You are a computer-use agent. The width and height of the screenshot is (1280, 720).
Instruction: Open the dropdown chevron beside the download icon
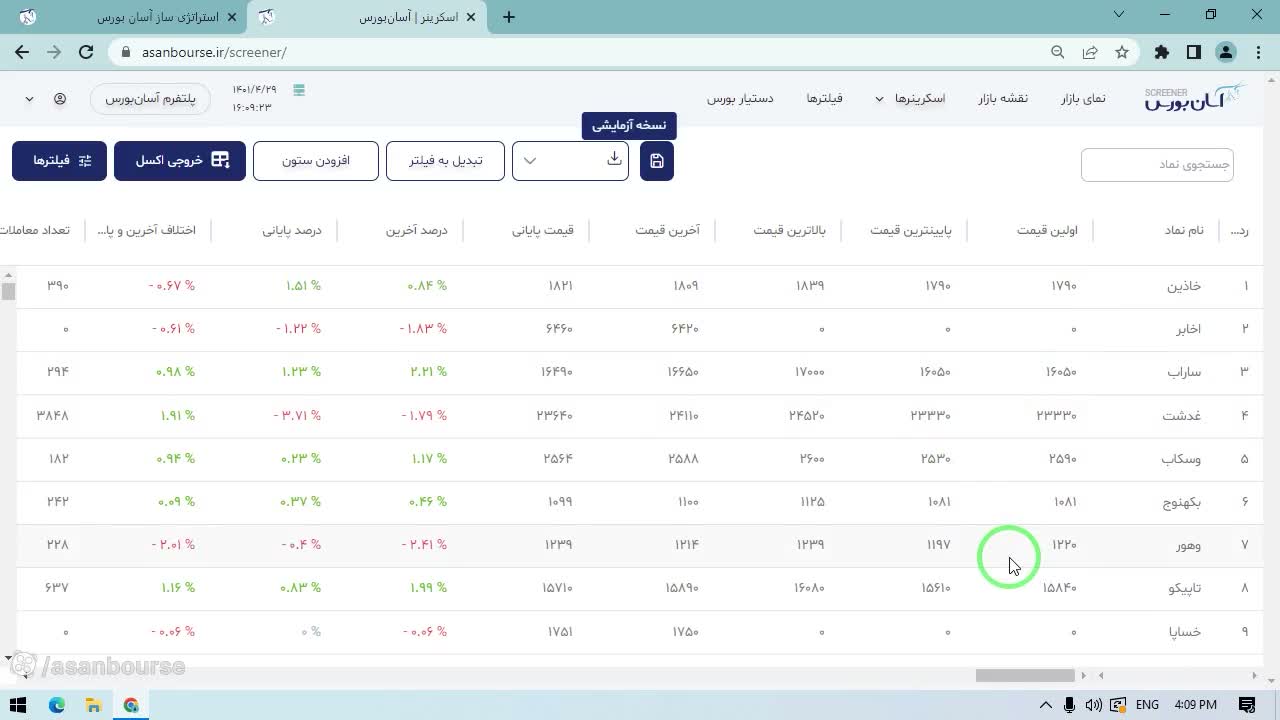coord(530,161)
